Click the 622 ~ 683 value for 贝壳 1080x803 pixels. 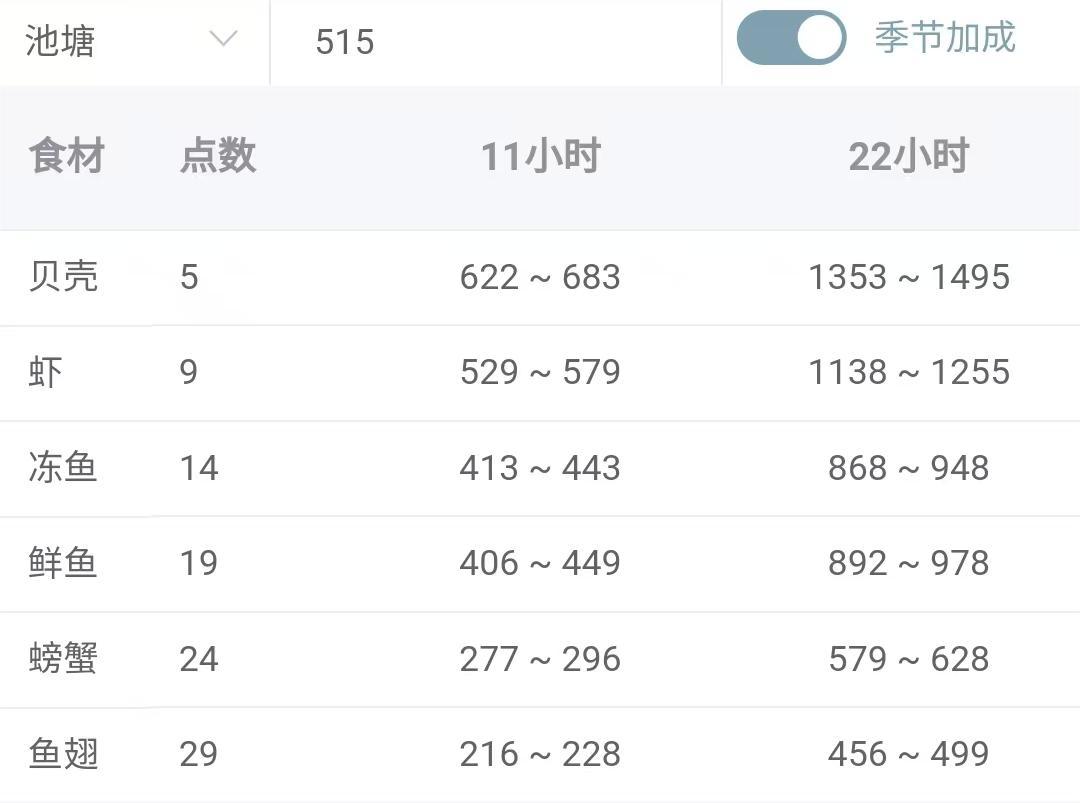[x=540, y=277]
